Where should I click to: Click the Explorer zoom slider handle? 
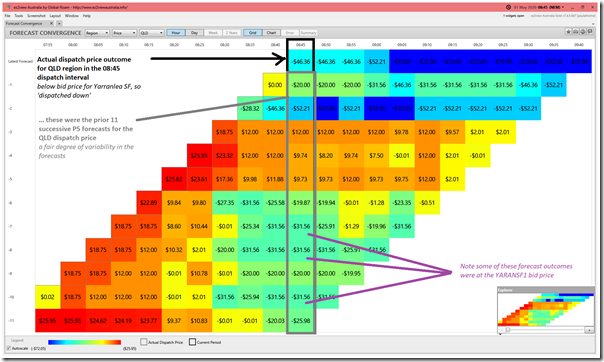tap(508, 330)
